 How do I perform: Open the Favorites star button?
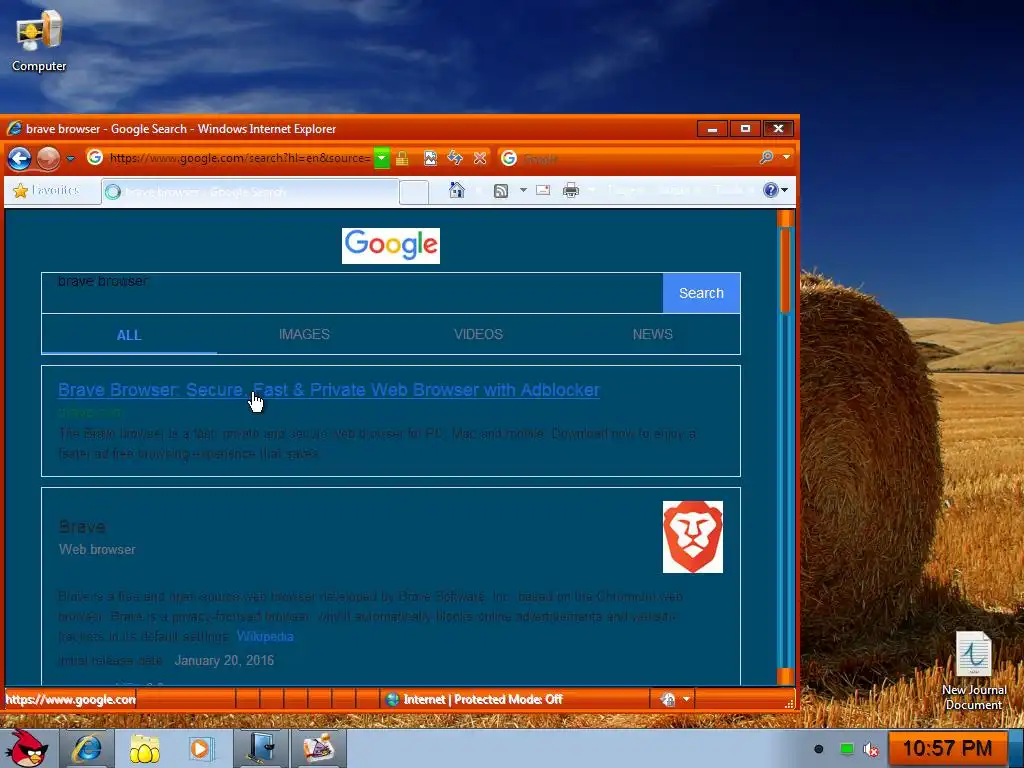pos(46,191)
